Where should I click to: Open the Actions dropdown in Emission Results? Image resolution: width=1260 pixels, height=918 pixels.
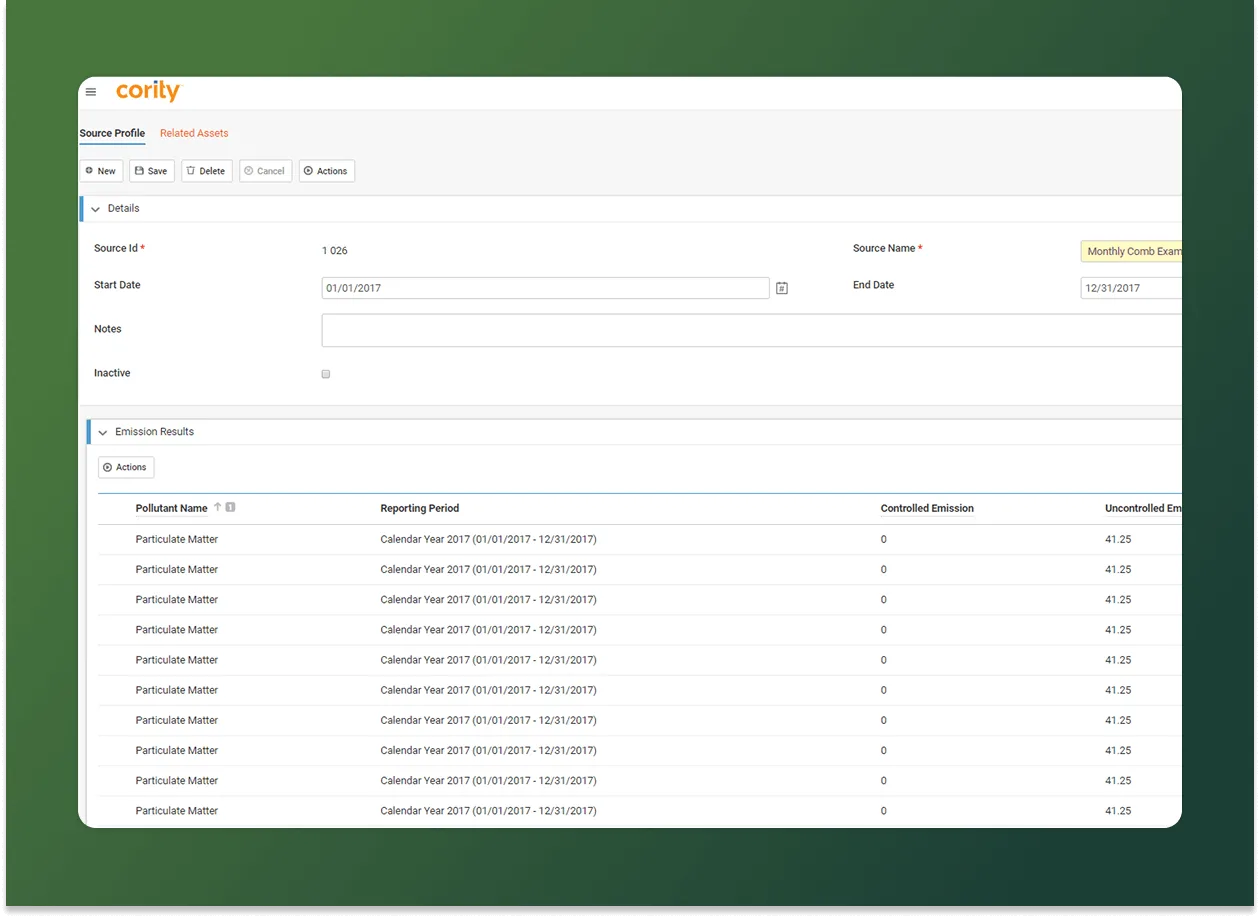pyautogui.click(x=125, y=467)
